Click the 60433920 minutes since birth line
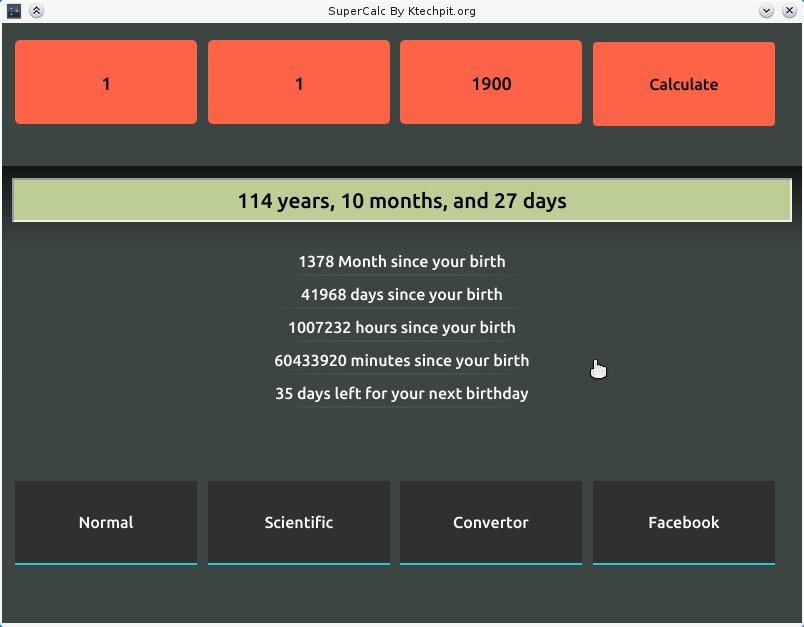 [x=402, y=360]
